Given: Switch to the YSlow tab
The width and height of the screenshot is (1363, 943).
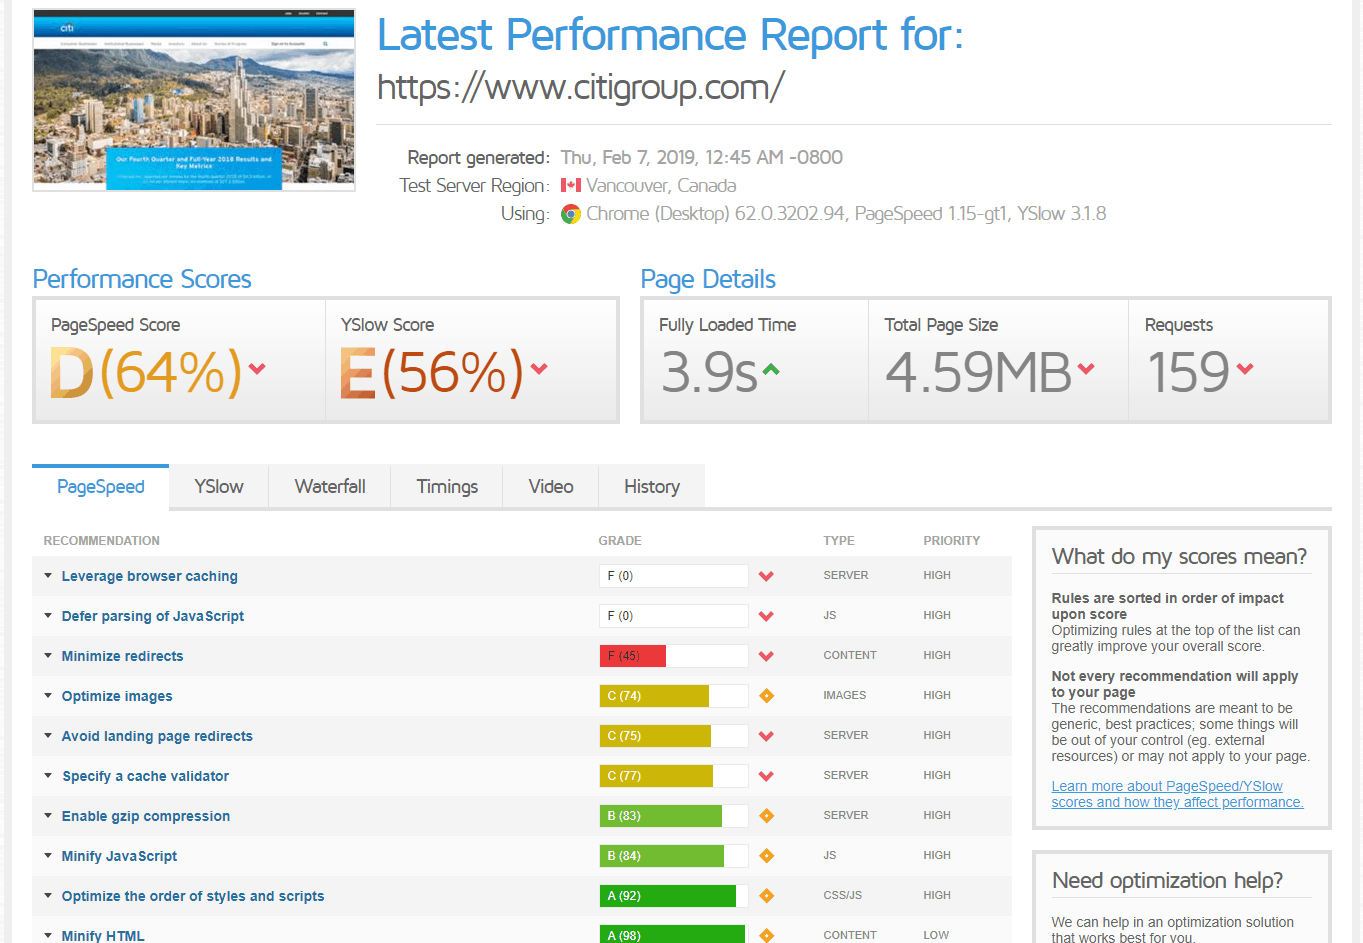Looking at the screenshot, I should (219, 487).
